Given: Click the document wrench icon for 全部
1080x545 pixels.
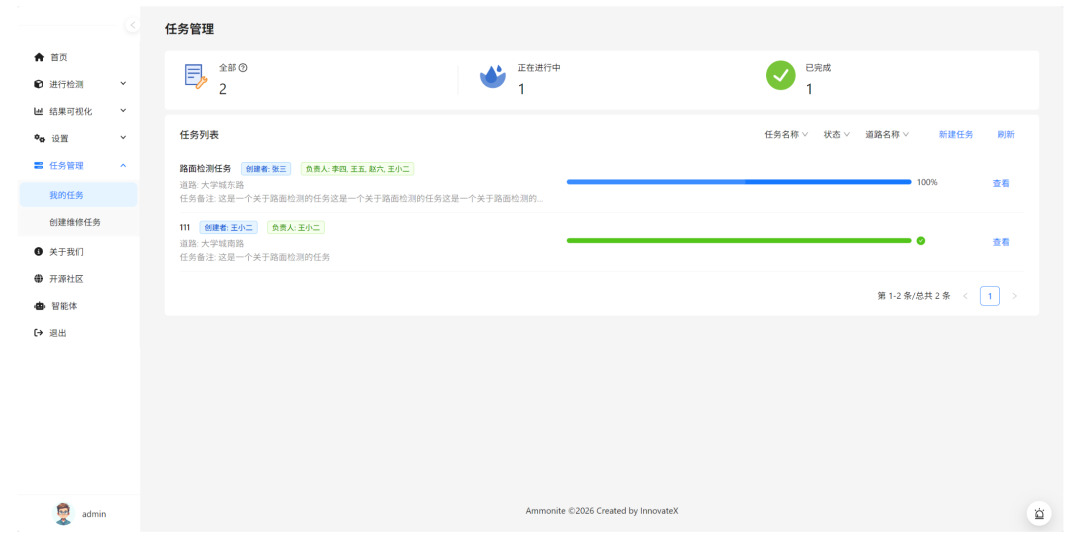Looking at the screenshot, I should [196, 76].
